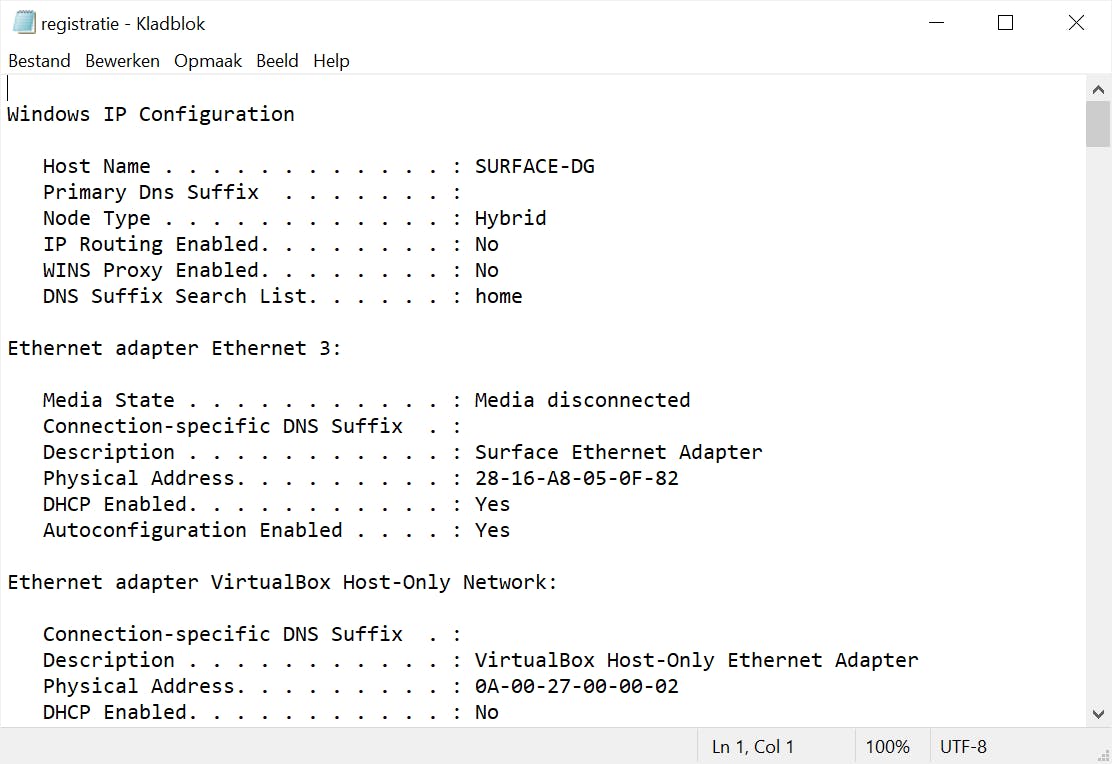Click the Kladblok notepad icon in title bar
The width and height of the screenshot is (1112, 764).
(24, 22)
